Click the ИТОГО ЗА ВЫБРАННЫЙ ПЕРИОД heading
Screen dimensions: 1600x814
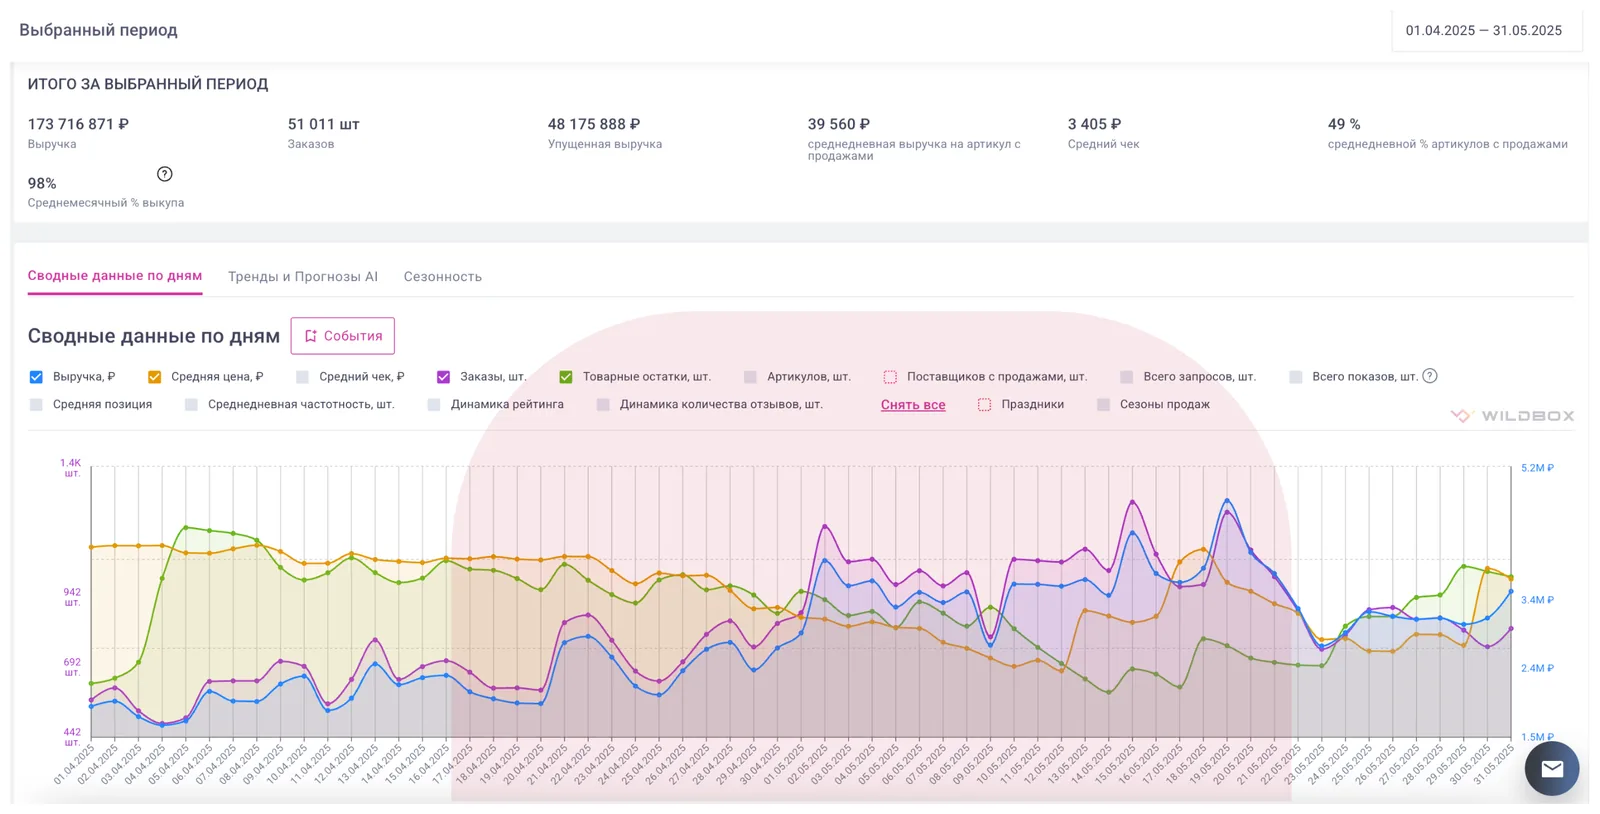click(148, 84)
